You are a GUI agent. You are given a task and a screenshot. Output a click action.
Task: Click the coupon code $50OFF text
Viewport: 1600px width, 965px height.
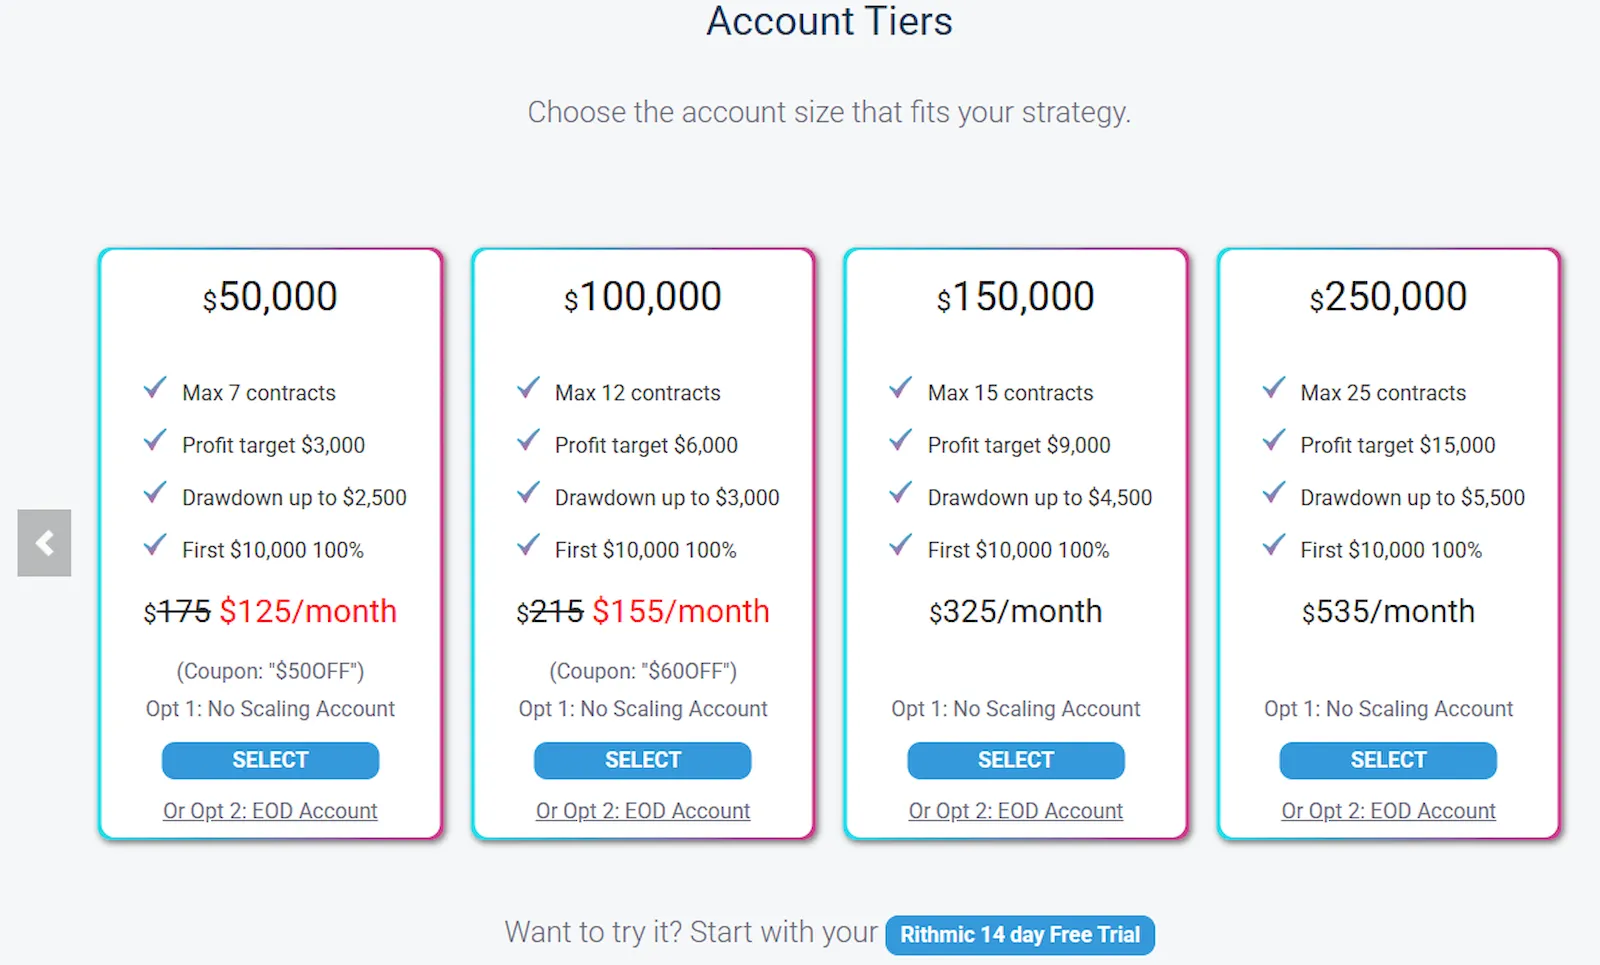pyautogui.click(x=270, y=671)
